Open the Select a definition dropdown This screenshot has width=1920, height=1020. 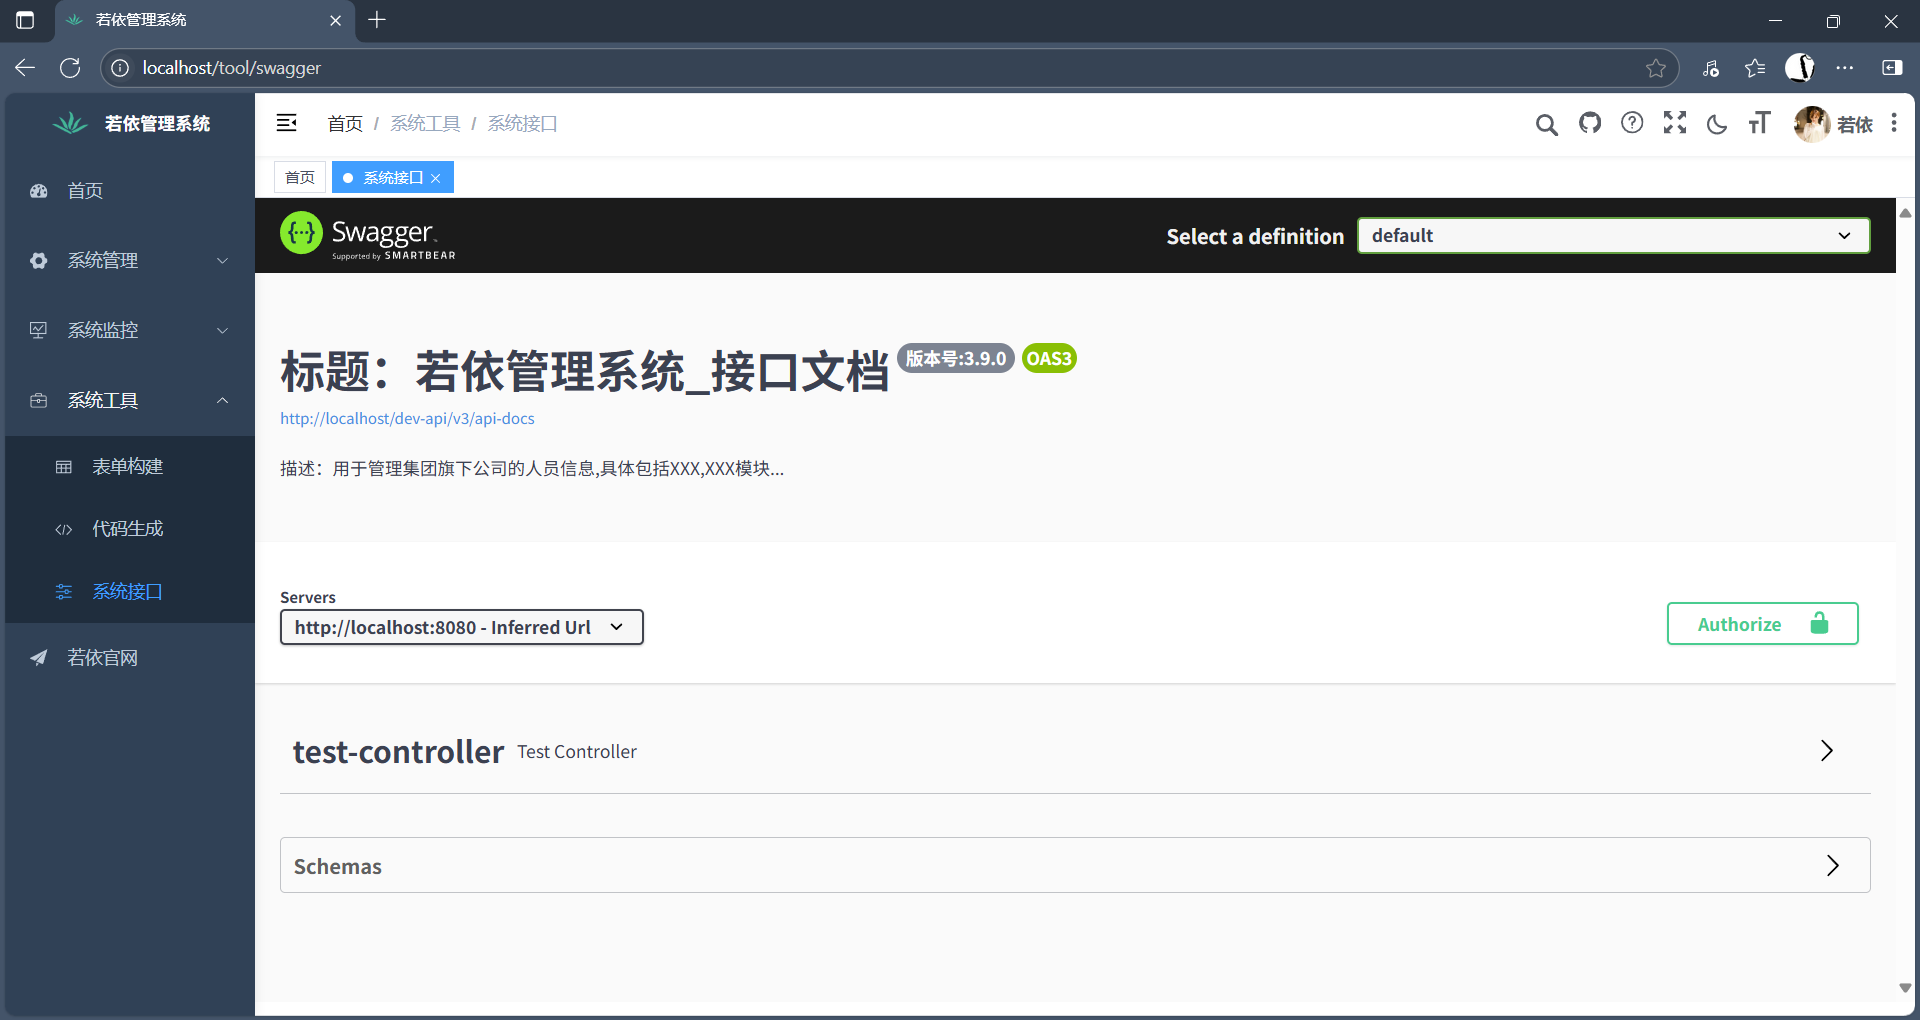pos(1613,236)
